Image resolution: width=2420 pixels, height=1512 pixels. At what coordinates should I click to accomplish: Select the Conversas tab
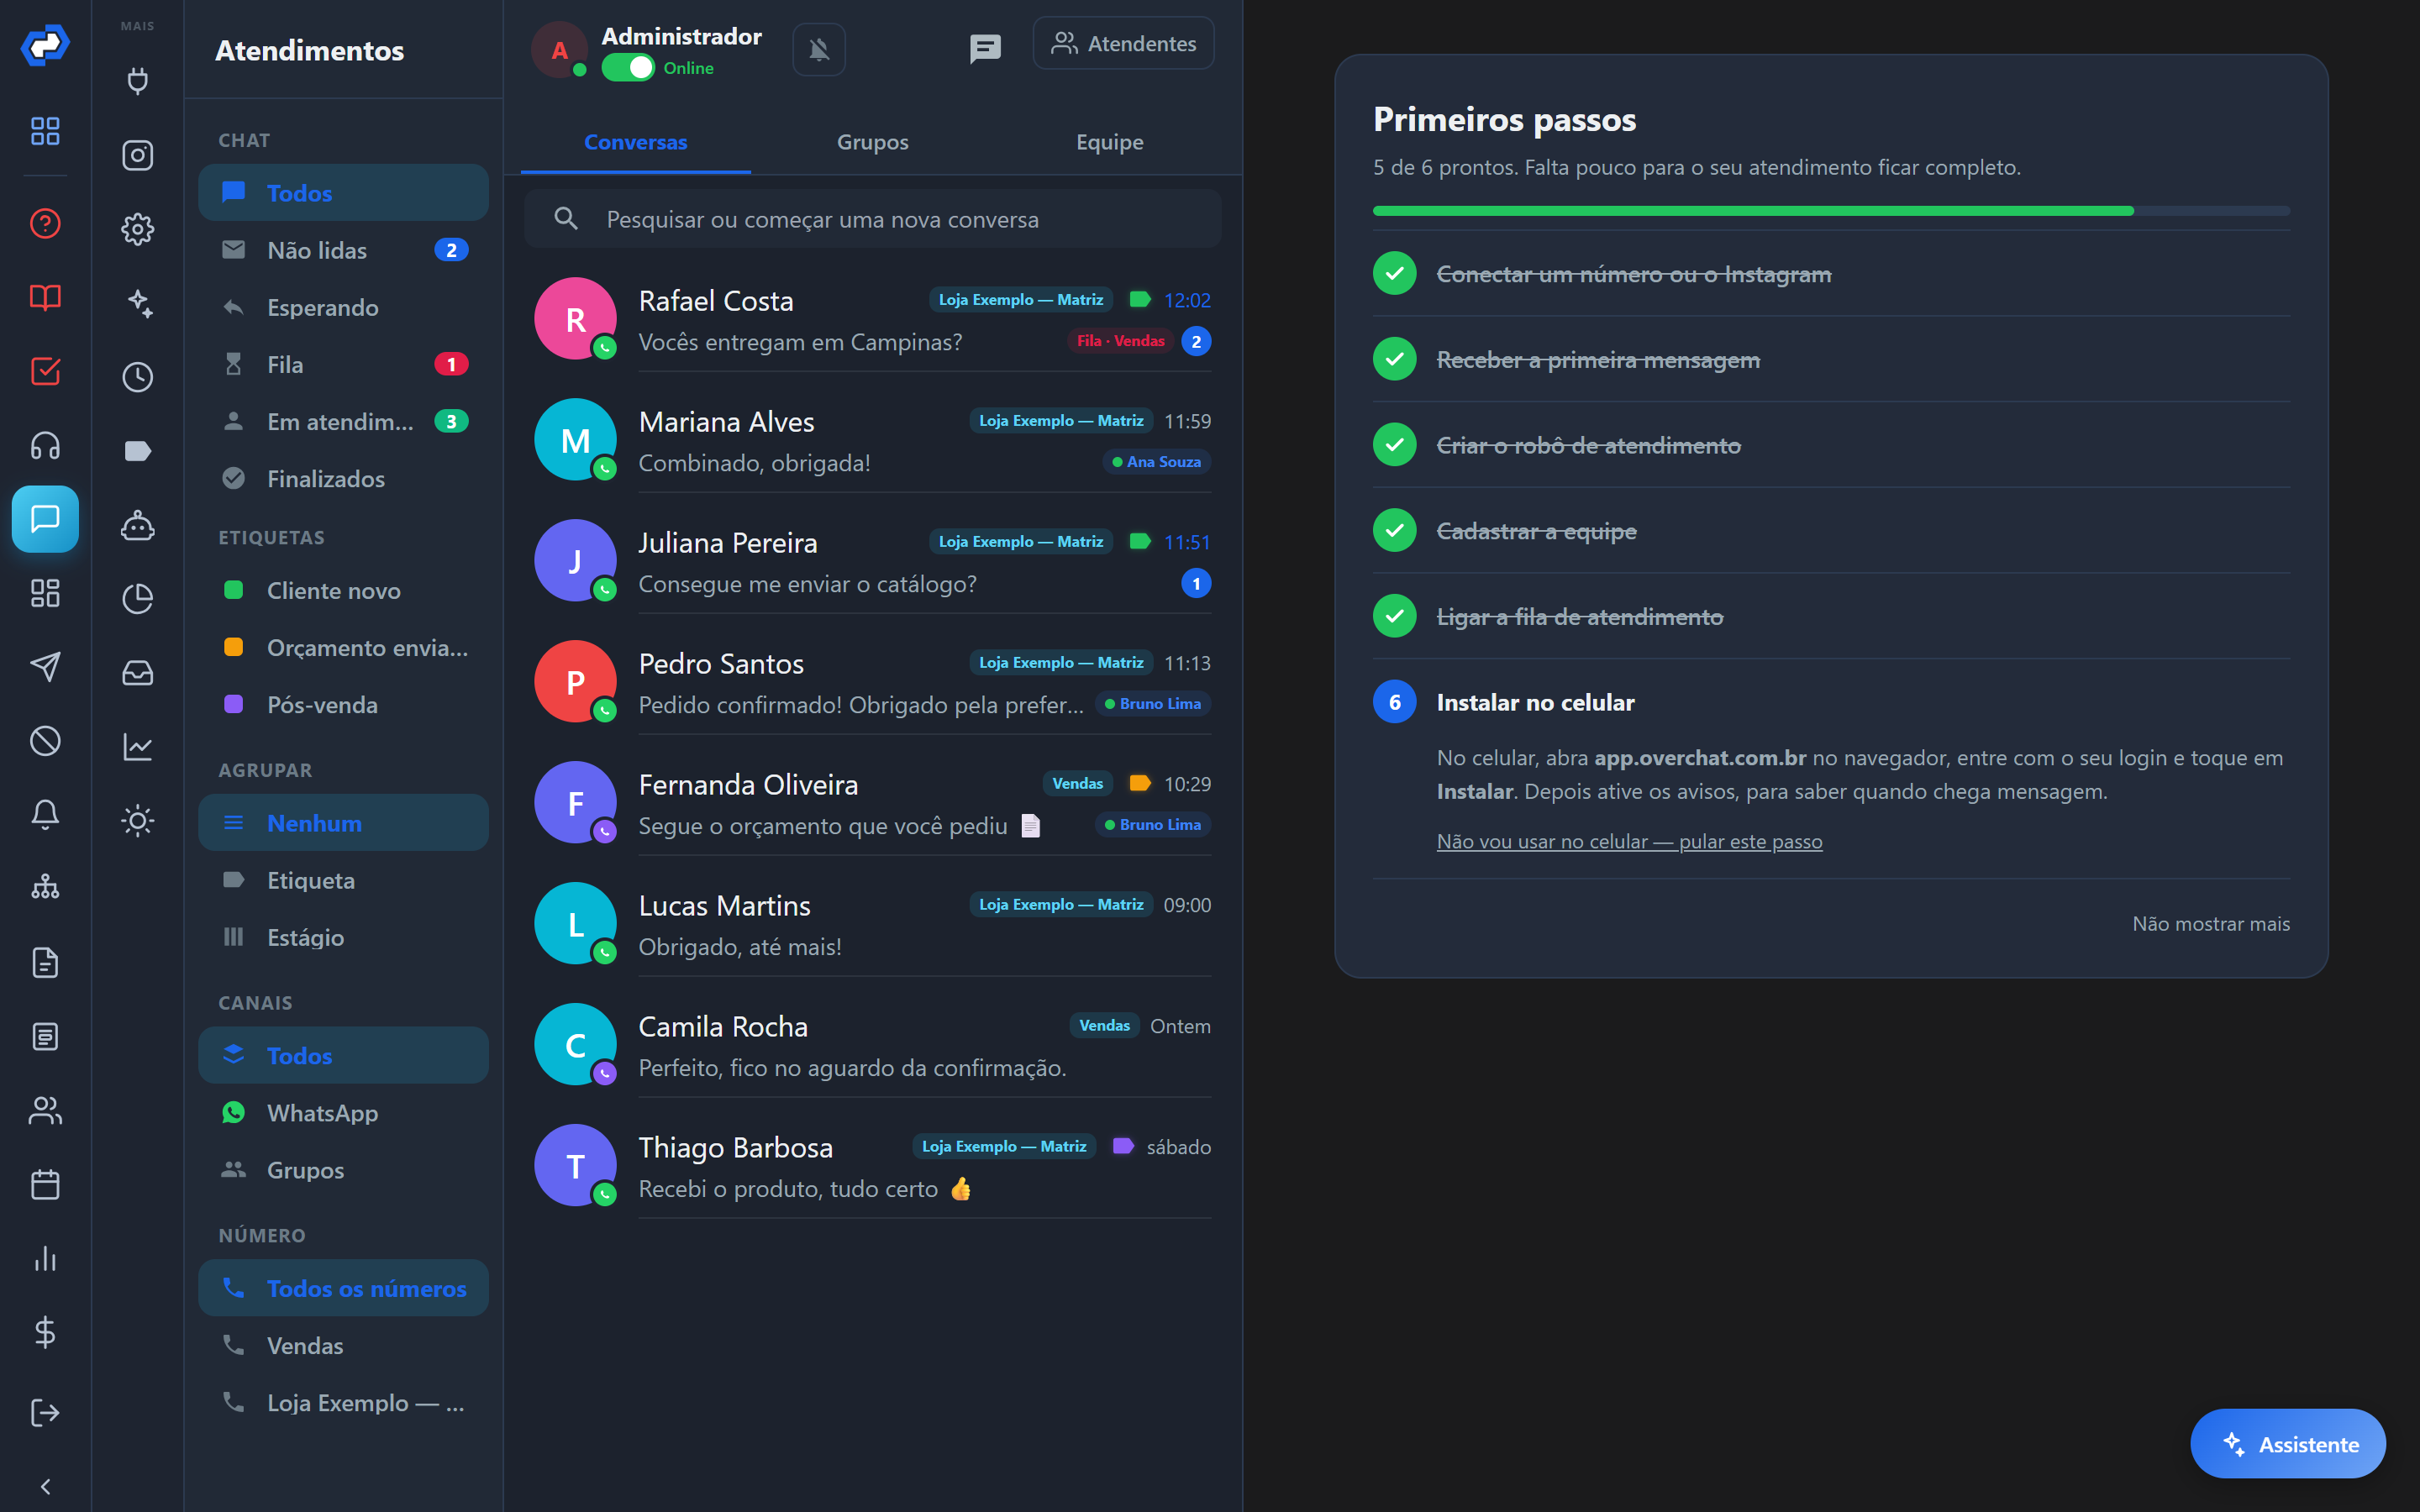(x=635, y=142)
